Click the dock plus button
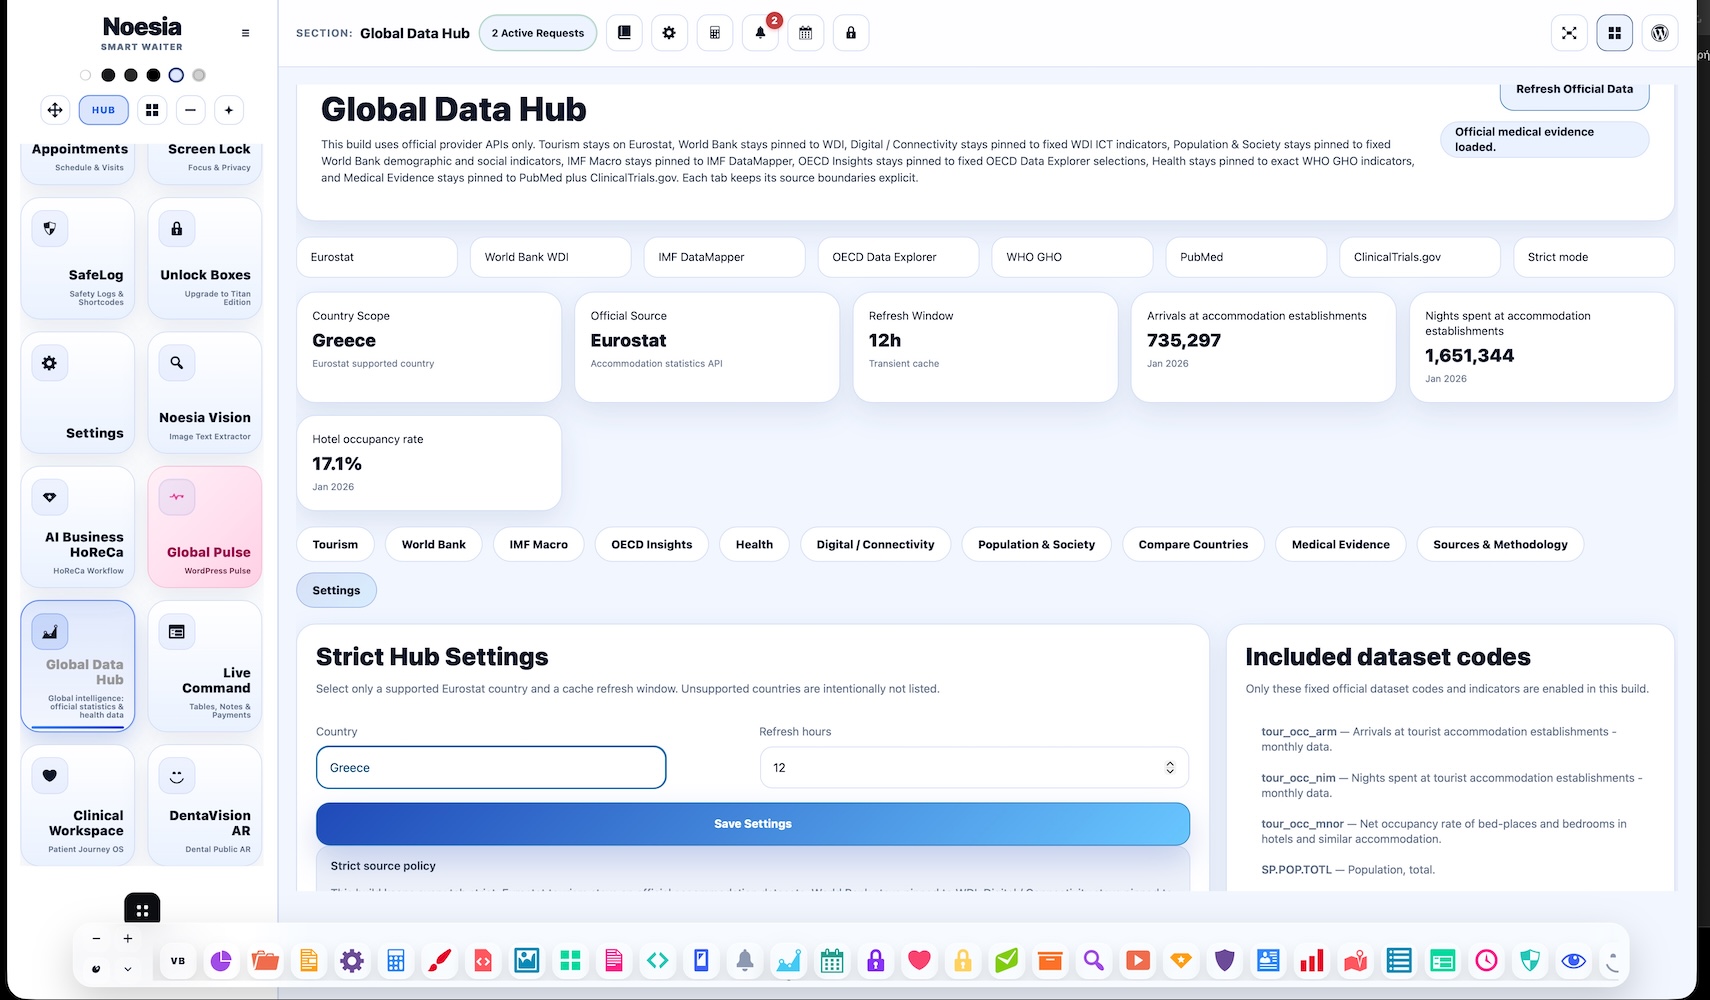 coord(128,939)
